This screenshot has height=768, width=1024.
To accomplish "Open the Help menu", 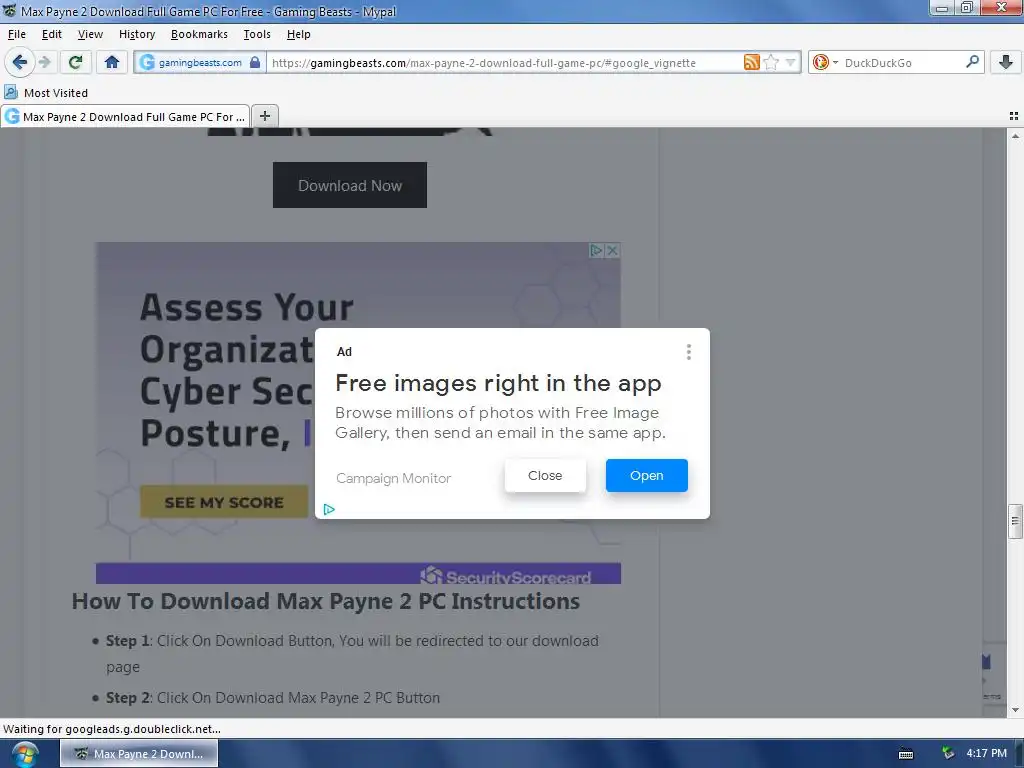I will (298, 34).
